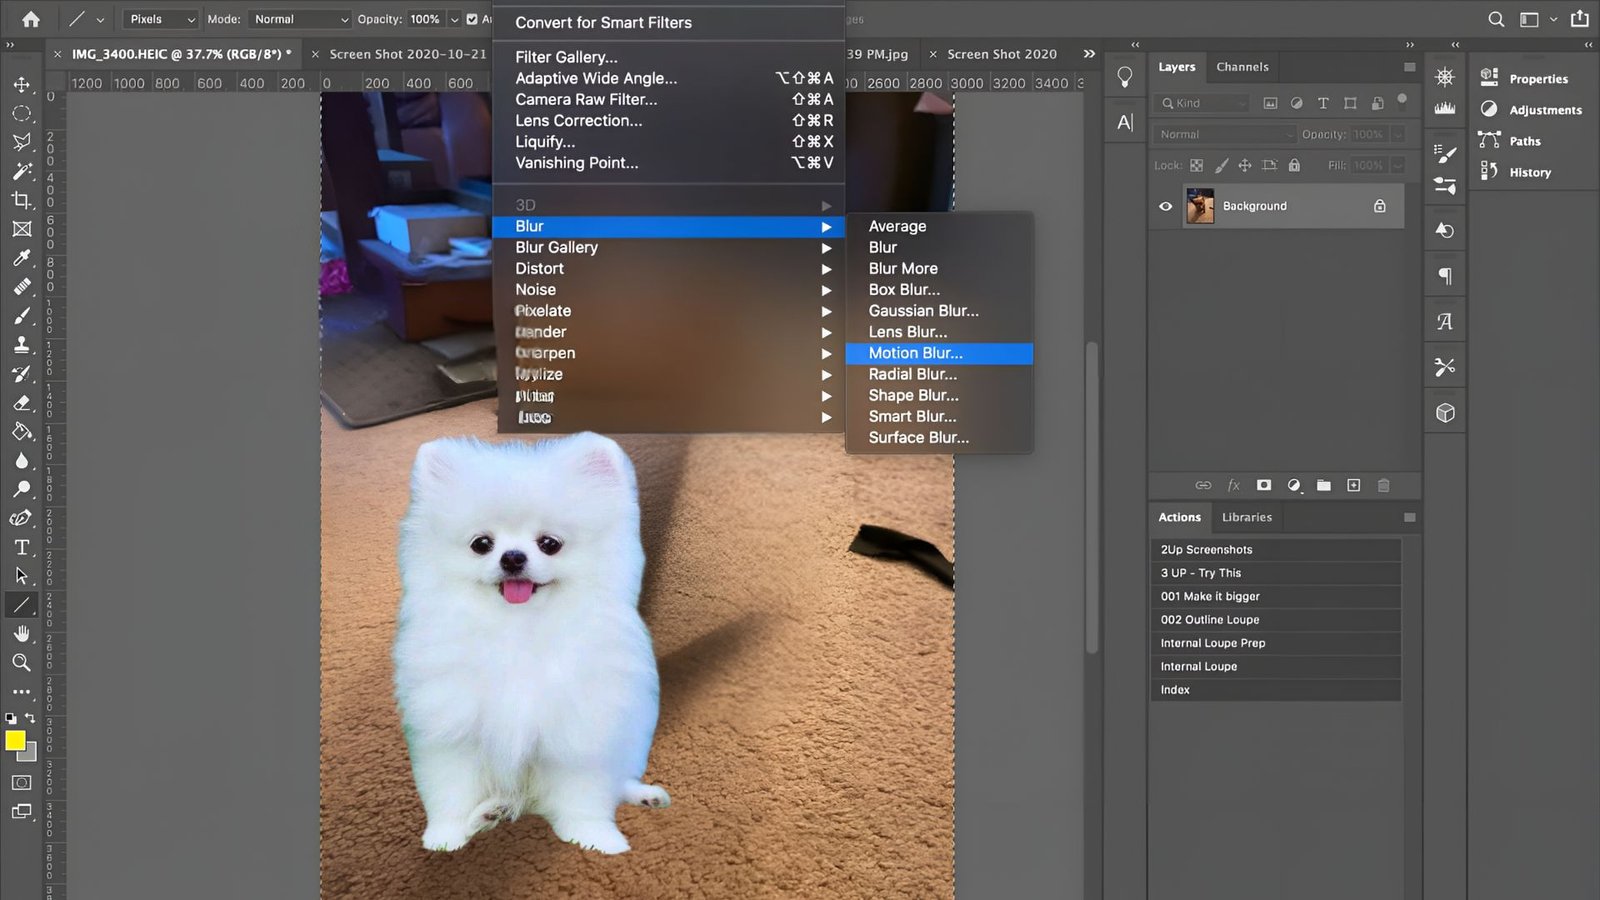Select the Clone Stamp tool
Viewport: 1600px width, 900px height.
[21, 345]
